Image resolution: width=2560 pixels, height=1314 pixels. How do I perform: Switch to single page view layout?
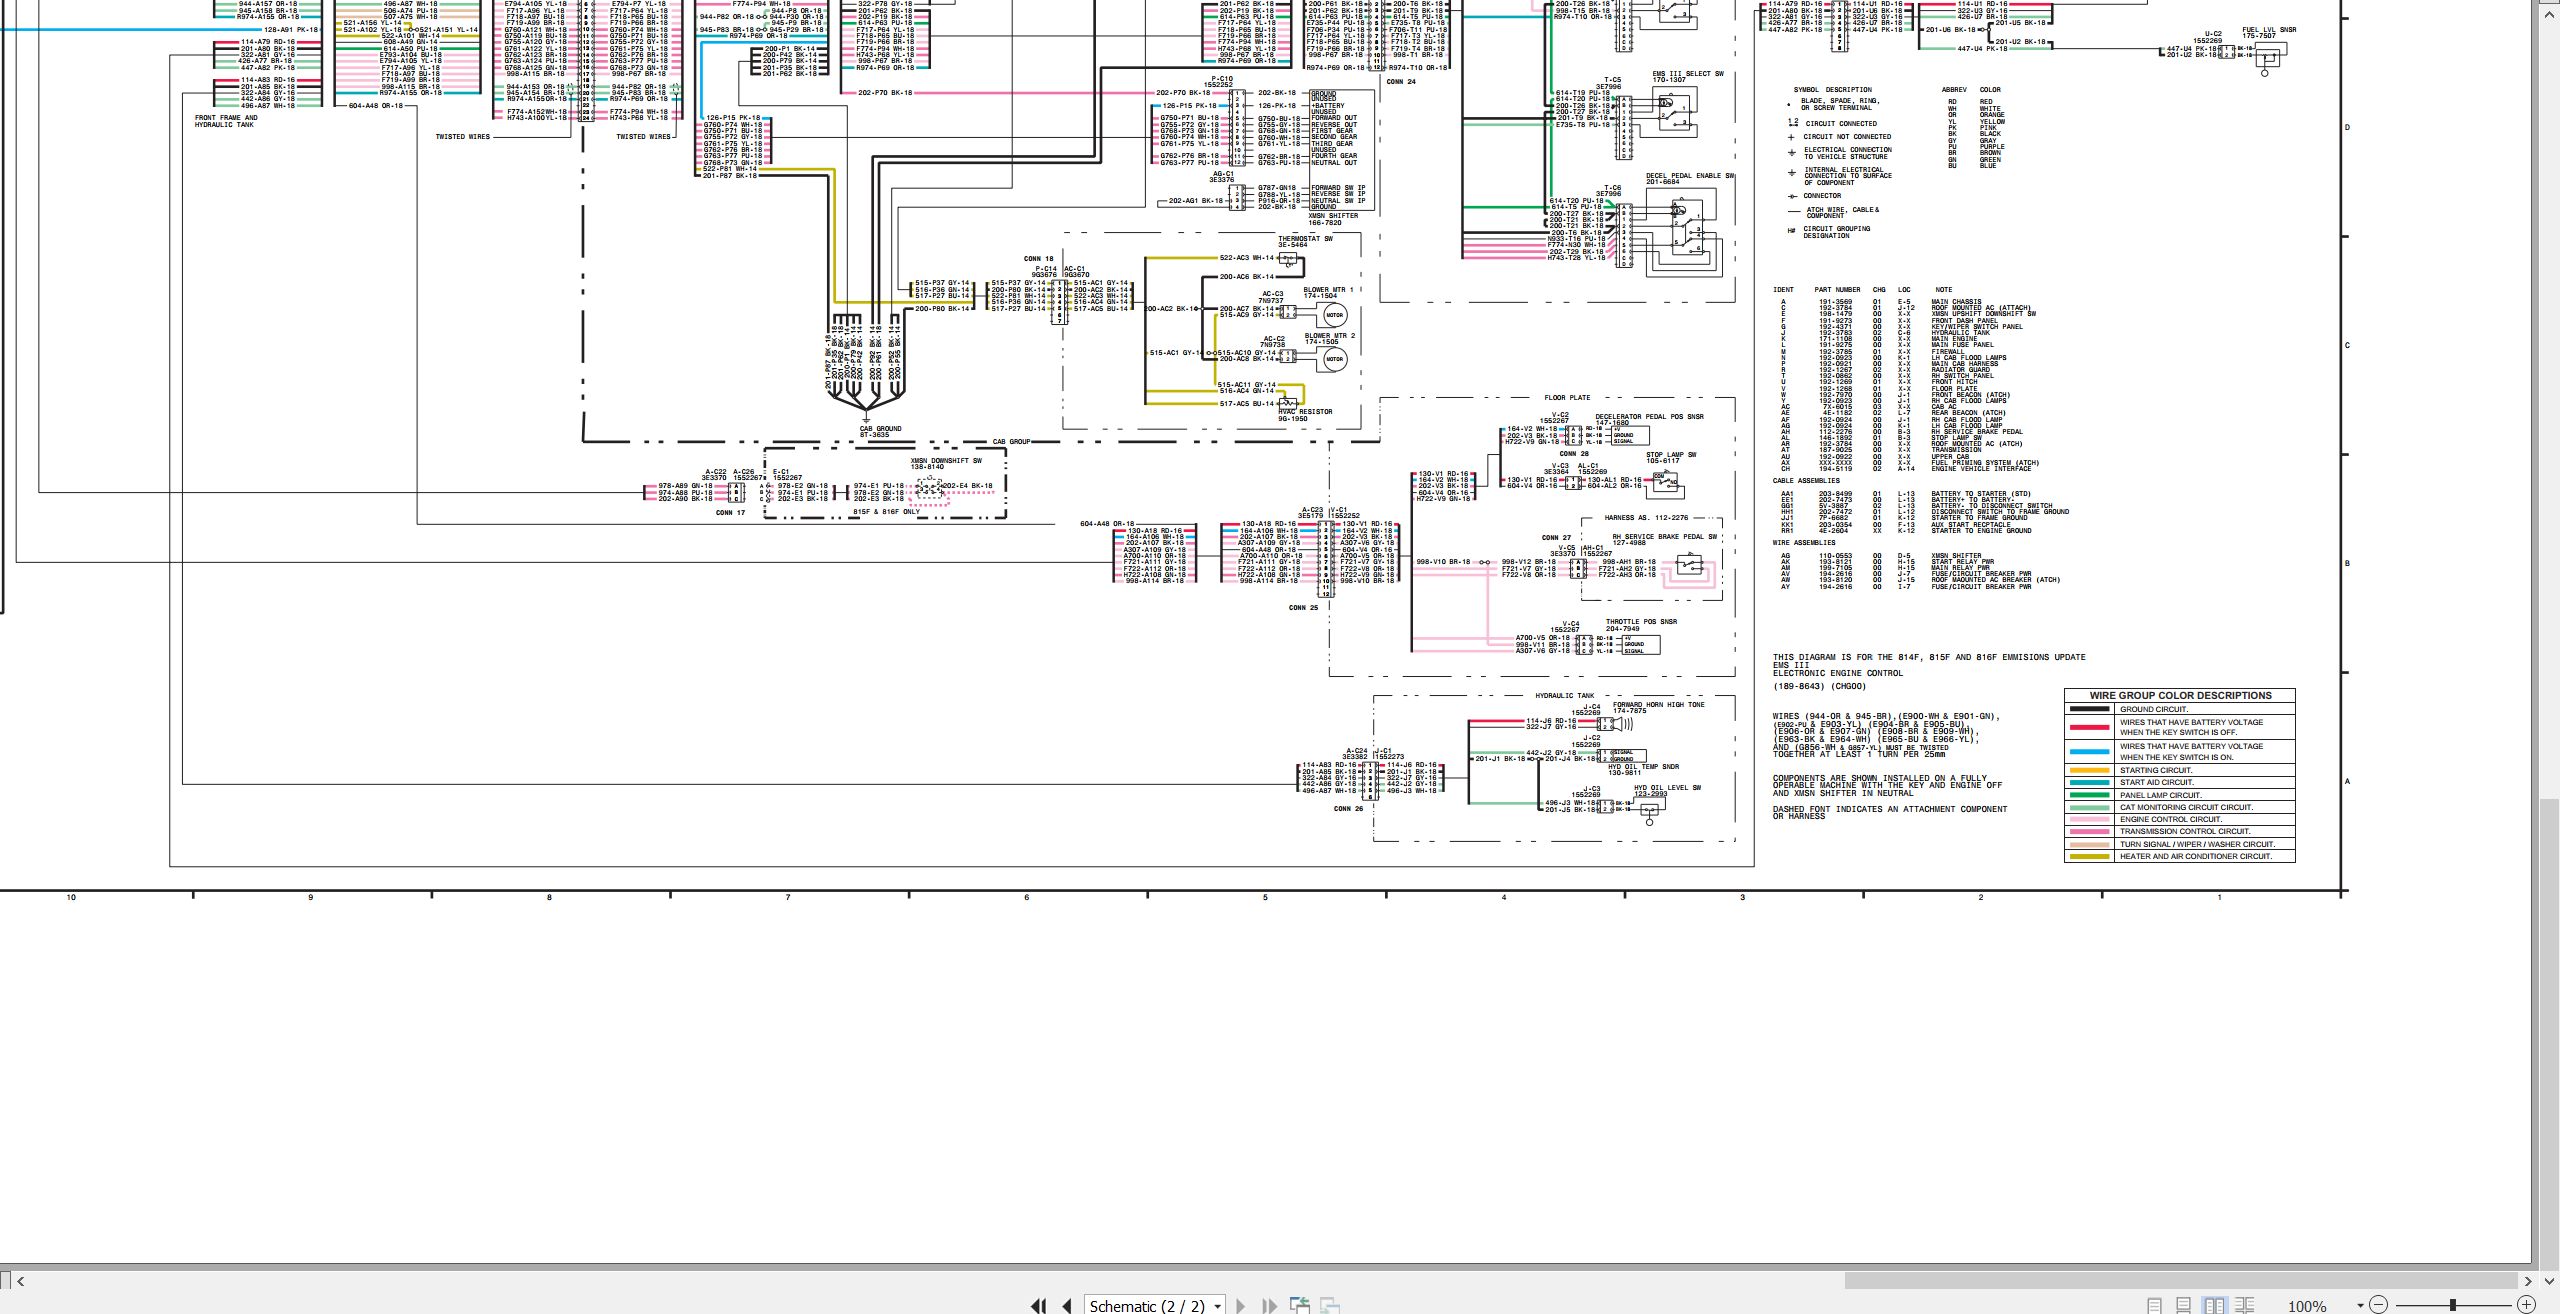click(2154, 1305)
